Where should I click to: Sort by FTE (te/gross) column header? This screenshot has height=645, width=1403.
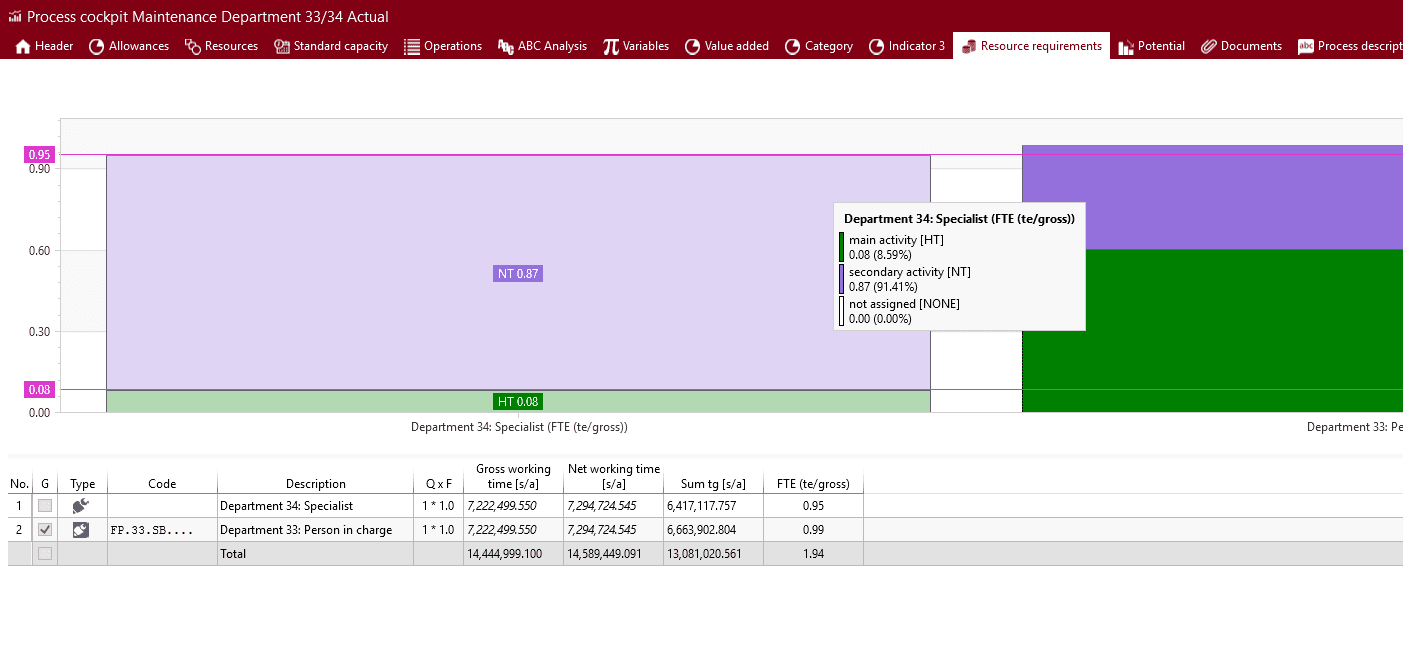[812, 484]
